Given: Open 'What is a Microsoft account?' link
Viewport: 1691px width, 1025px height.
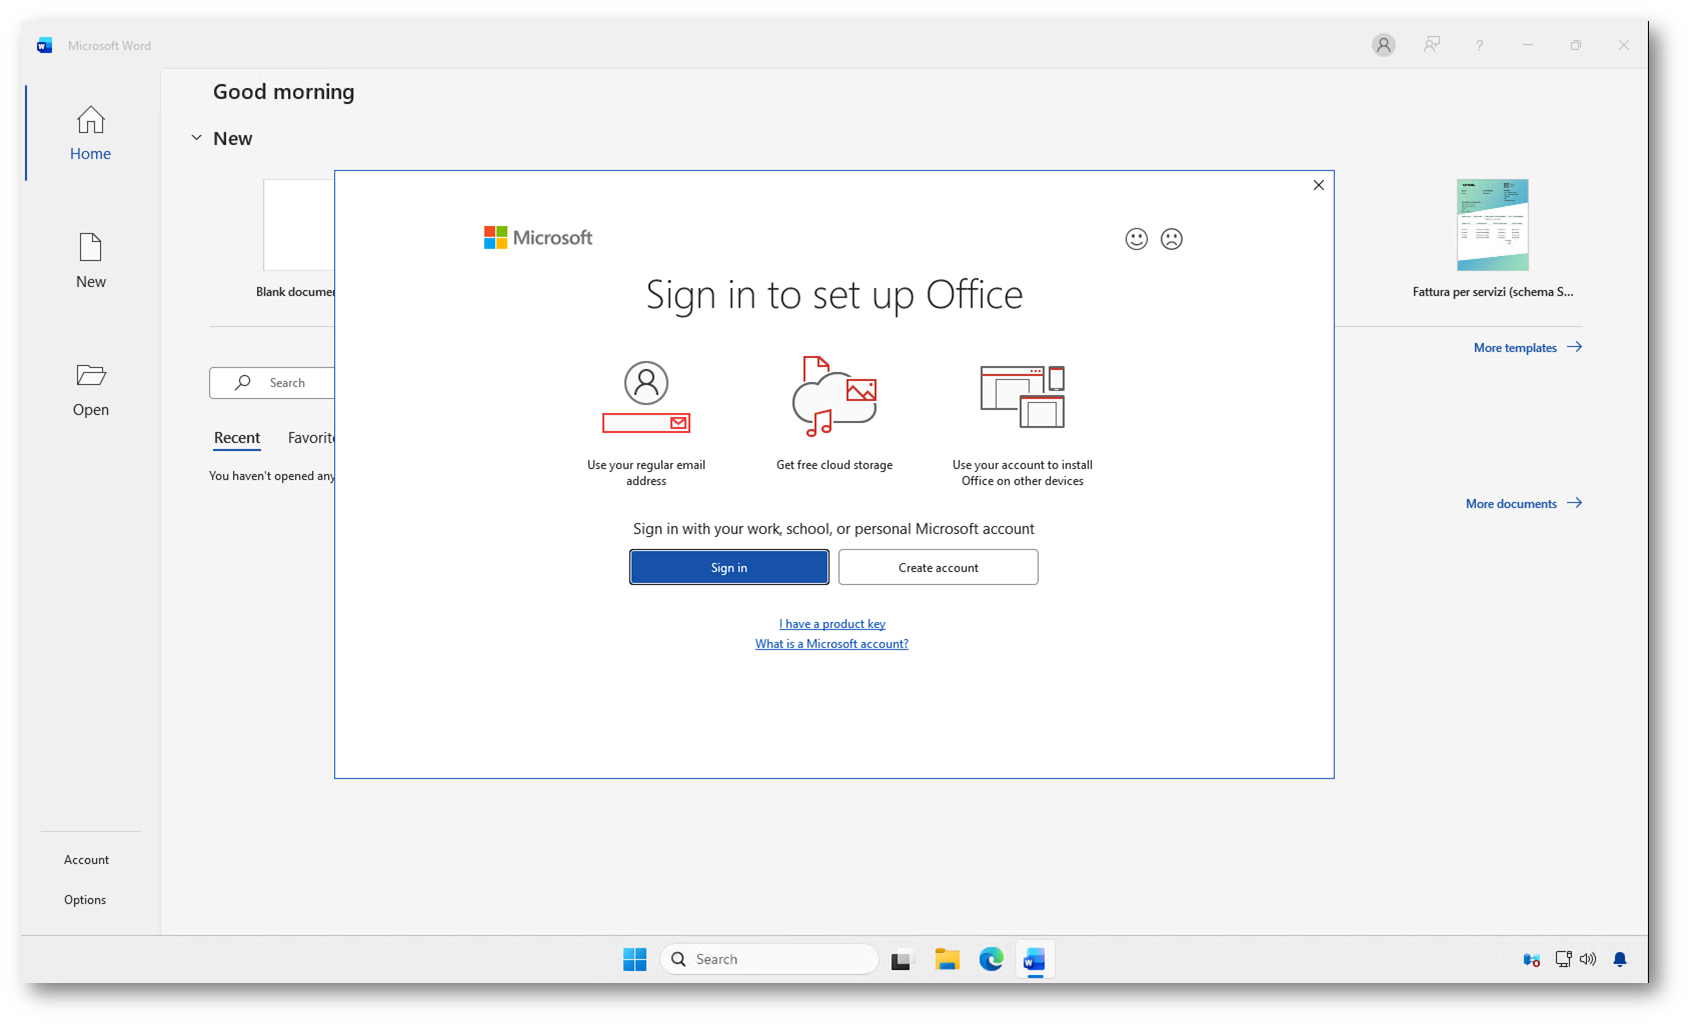Looking at the screenshot, I should pos(832,644).
